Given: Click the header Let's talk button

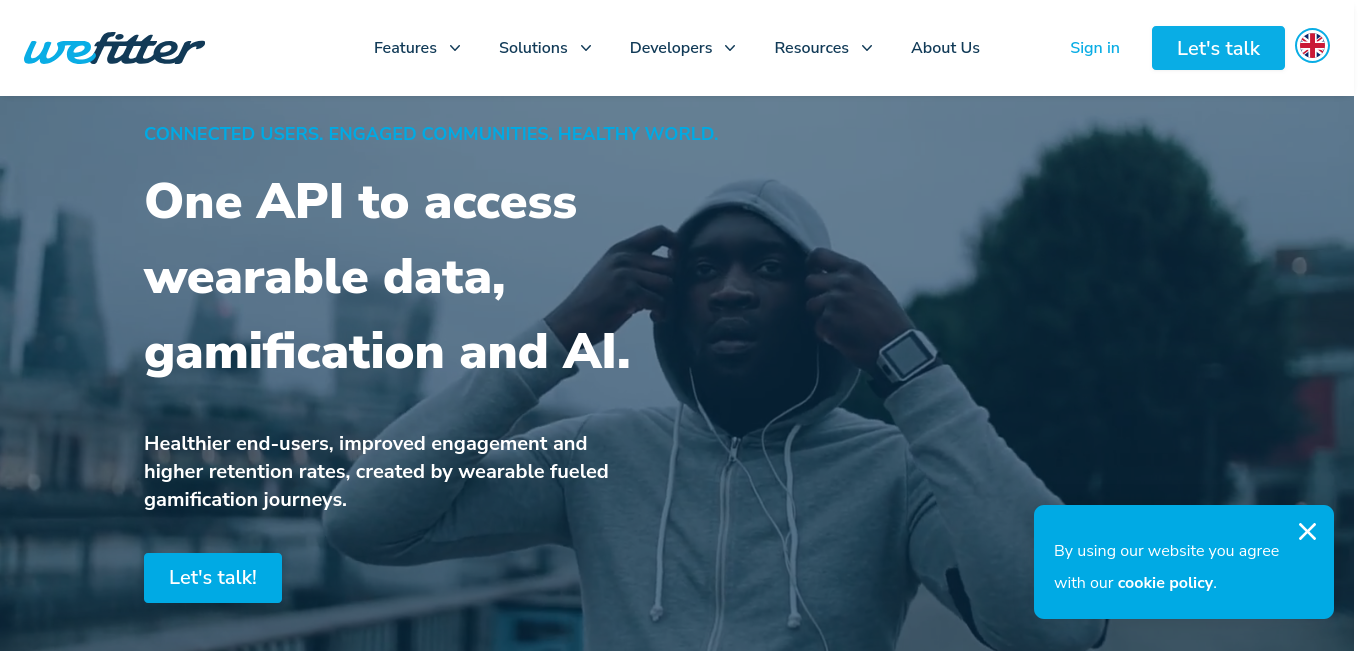Looking at the screenshot, I should 1218,48.
